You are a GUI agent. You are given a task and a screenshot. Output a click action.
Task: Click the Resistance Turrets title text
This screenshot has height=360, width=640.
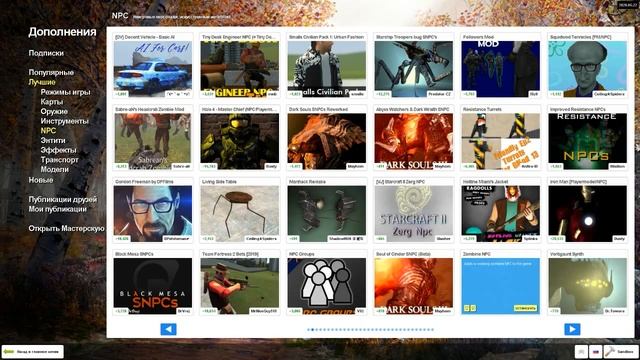482,109
